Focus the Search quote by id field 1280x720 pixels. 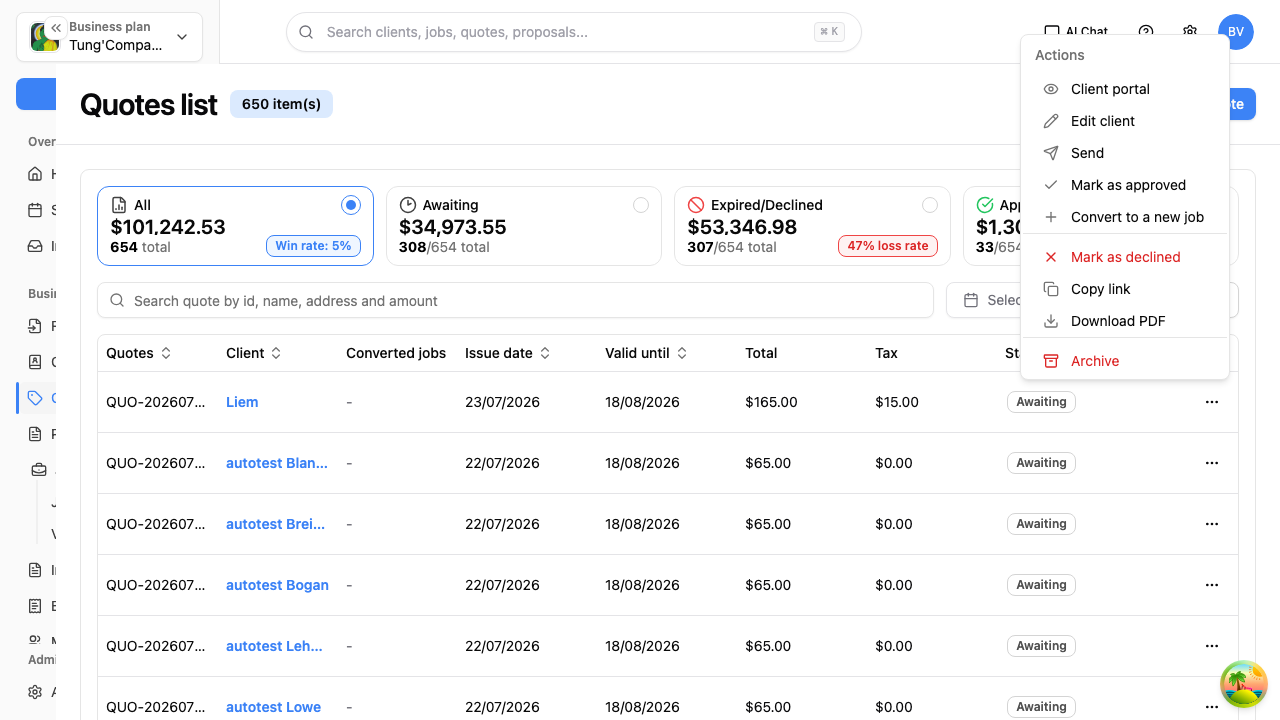pos(515,300)
